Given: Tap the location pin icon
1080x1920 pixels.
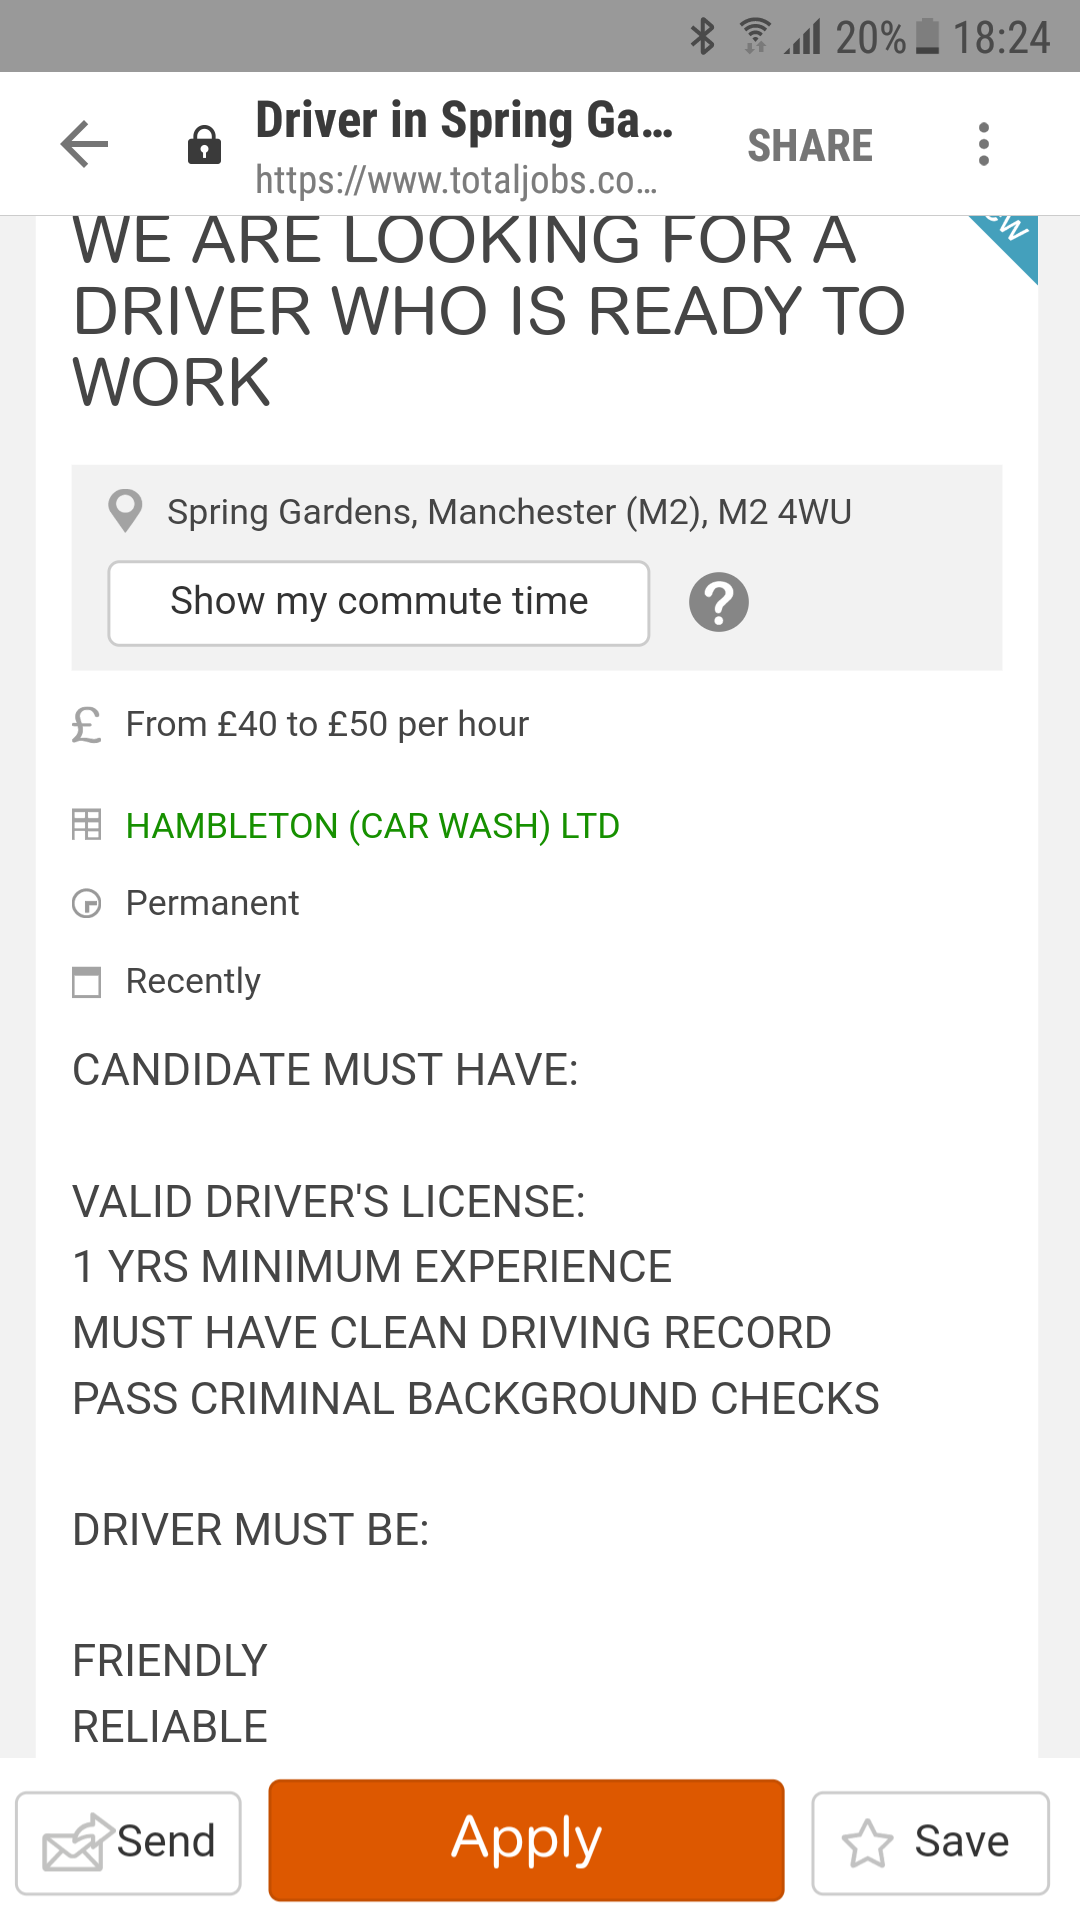Looking at the screenshot, I should click(x=125, y=511).
